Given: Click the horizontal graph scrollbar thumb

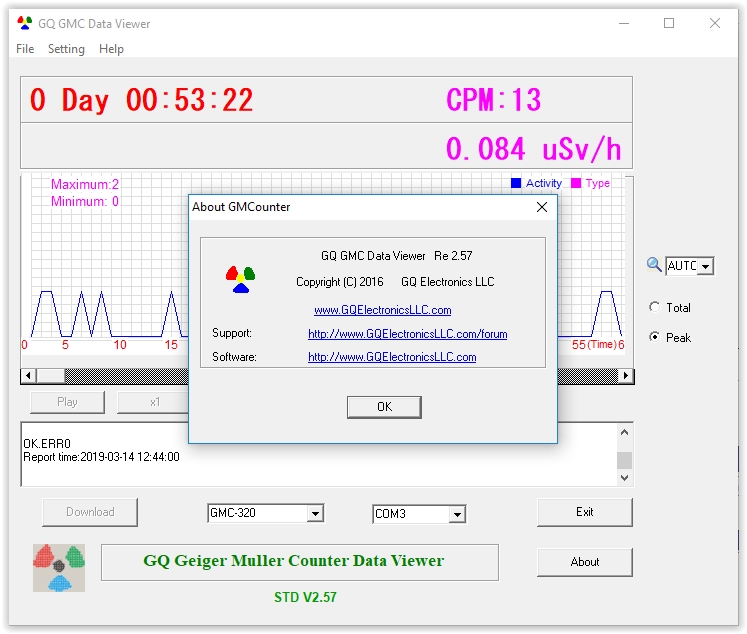Looking at the screenshot, I should point(50,375).
